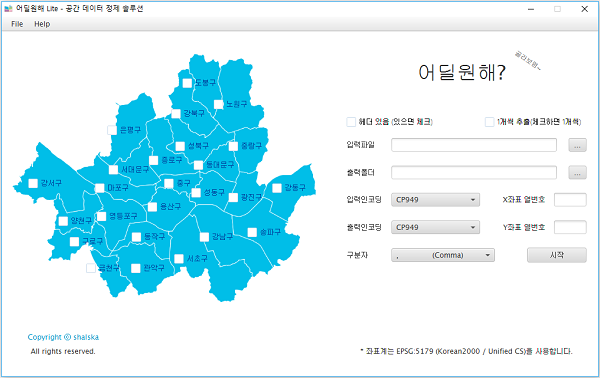Viewport: 600px width, 378px height.
Task: Enable the 서초구 checkbox
Action: (179, 259)
